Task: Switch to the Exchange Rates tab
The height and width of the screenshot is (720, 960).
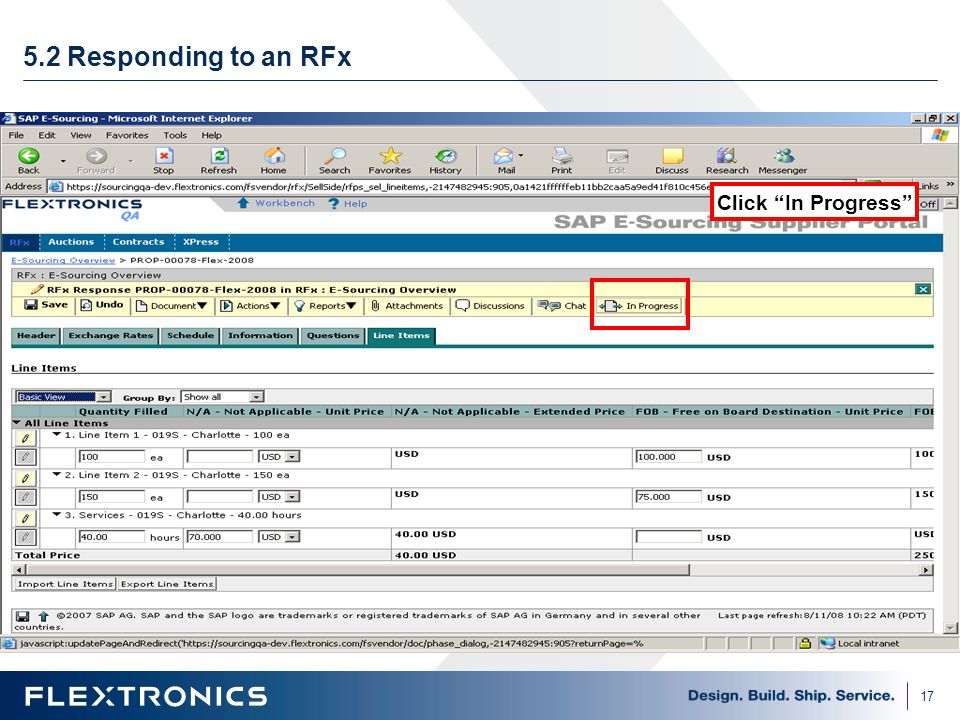Action: point(110,336)
